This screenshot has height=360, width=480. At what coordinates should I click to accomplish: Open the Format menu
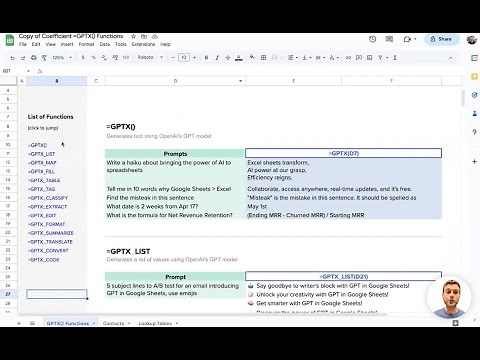tap(86, 44)
